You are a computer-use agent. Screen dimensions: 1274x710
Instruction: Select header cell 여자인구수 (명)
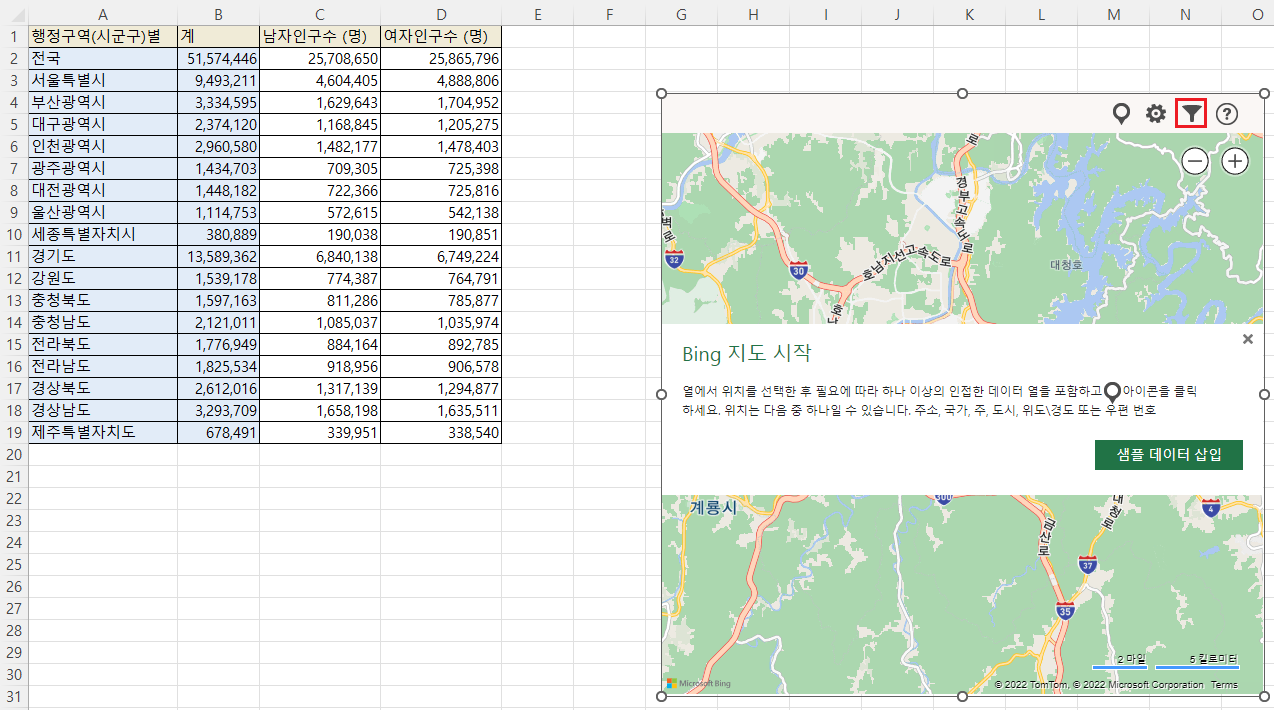pos(441,37)
